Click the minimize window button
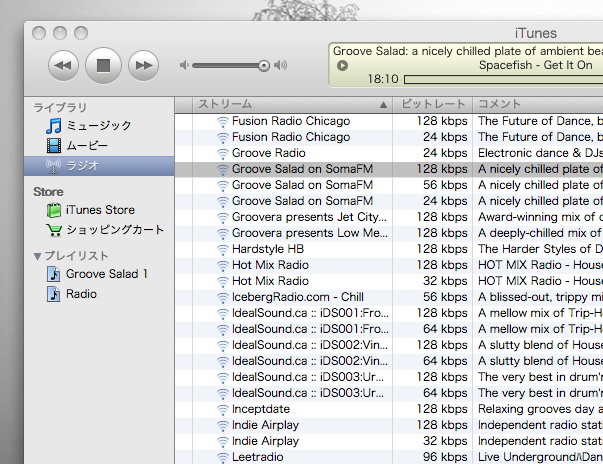This screenshot has width=603, height=464. click(60, 33)
